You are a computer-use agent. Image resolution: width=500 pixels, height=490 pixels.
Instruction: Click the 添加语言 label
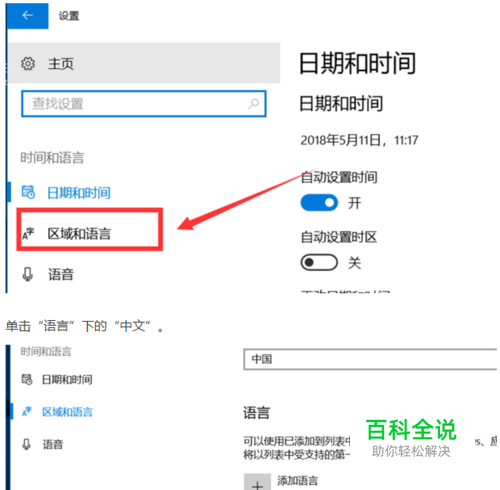tap(297, 481)
